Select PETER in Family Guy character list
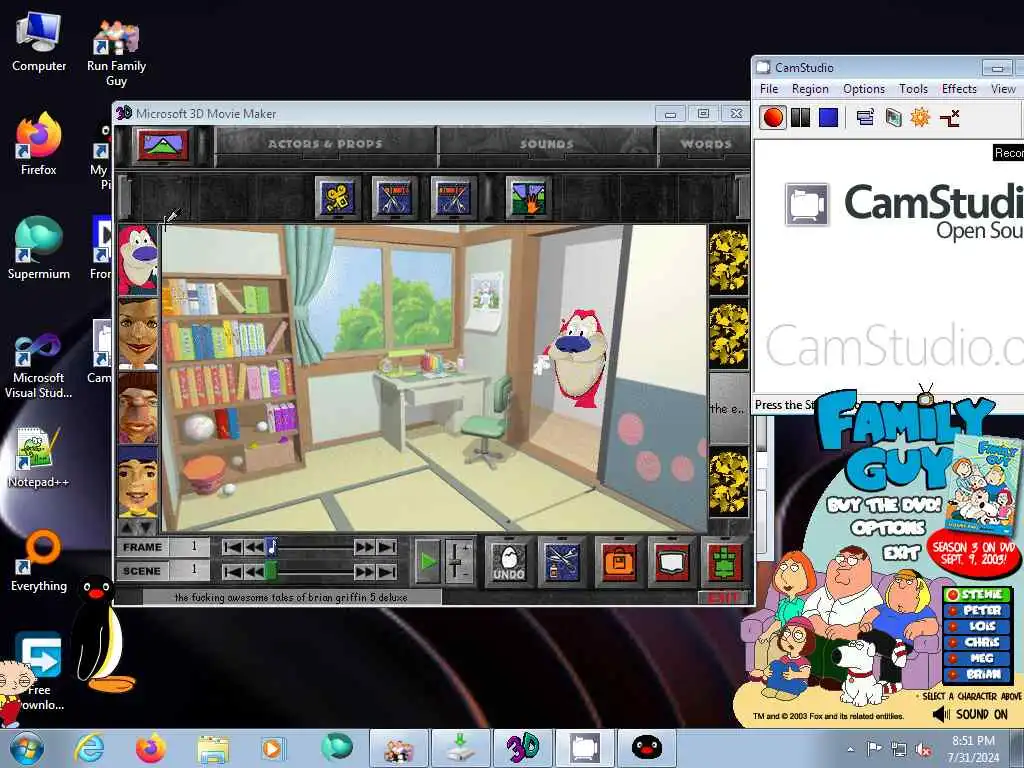1024x768 pixels. 978,610
